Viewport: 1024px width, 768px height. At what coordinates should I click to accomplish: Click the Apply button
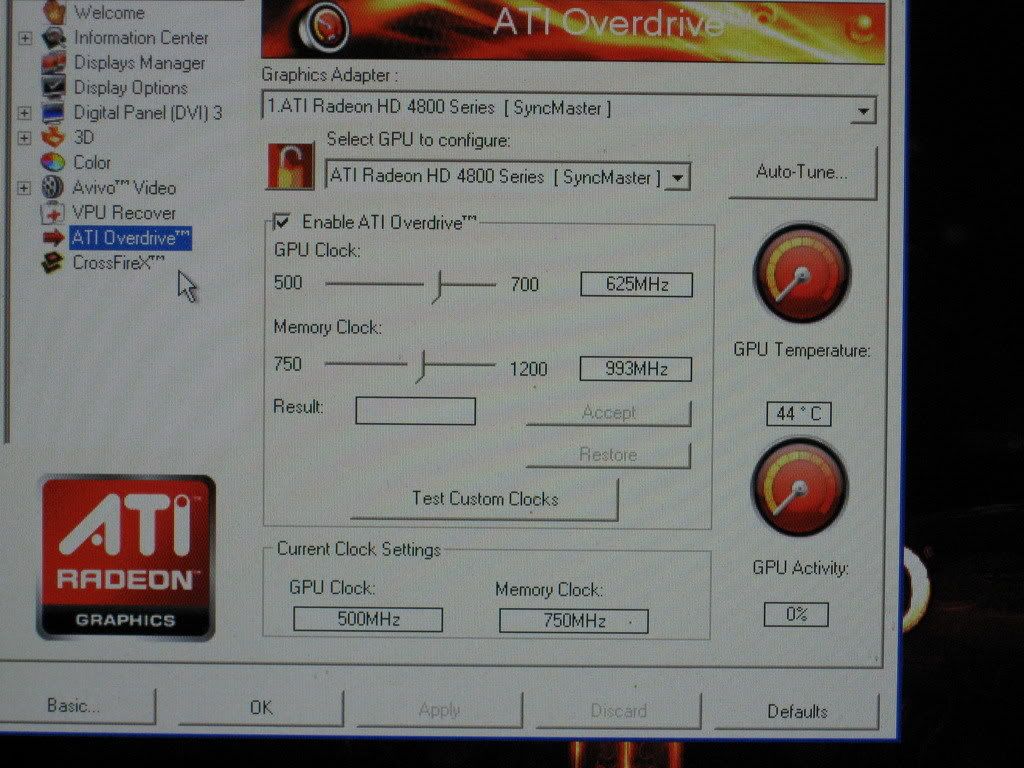(x=440, y=710)
